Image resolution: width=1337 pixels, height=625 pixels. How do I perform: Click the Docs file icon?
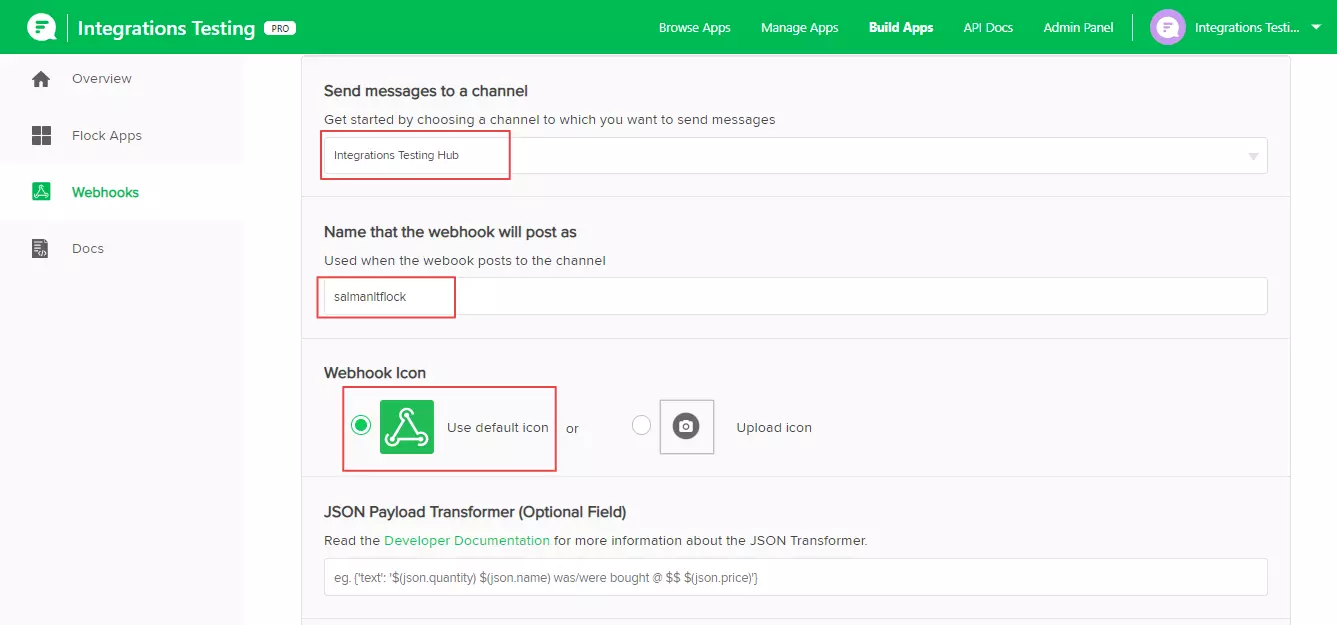point(41,249)
